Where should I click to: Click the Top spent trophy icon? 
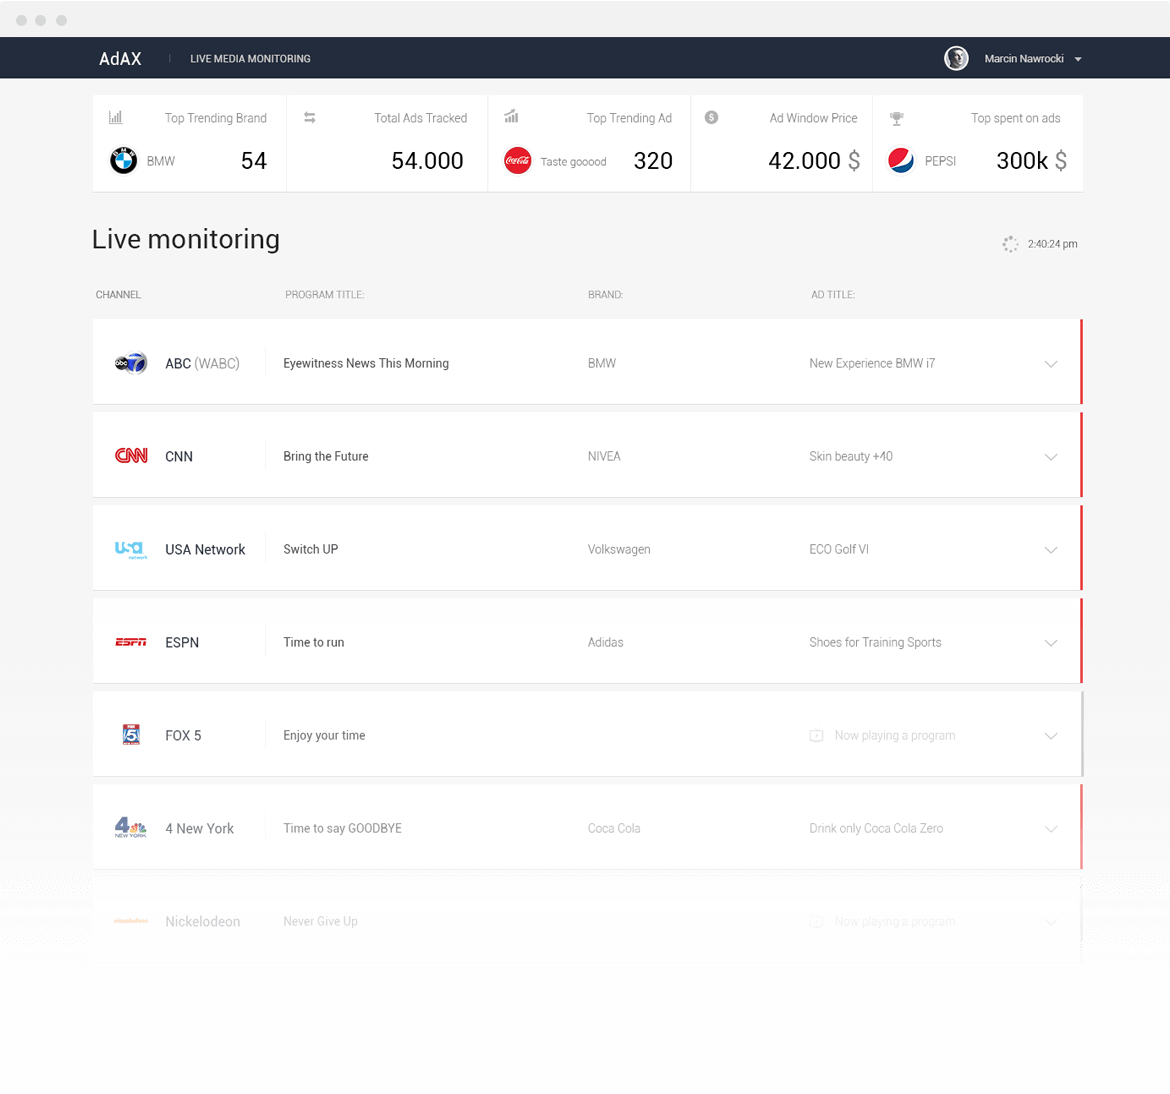click(x=897, y=118)
